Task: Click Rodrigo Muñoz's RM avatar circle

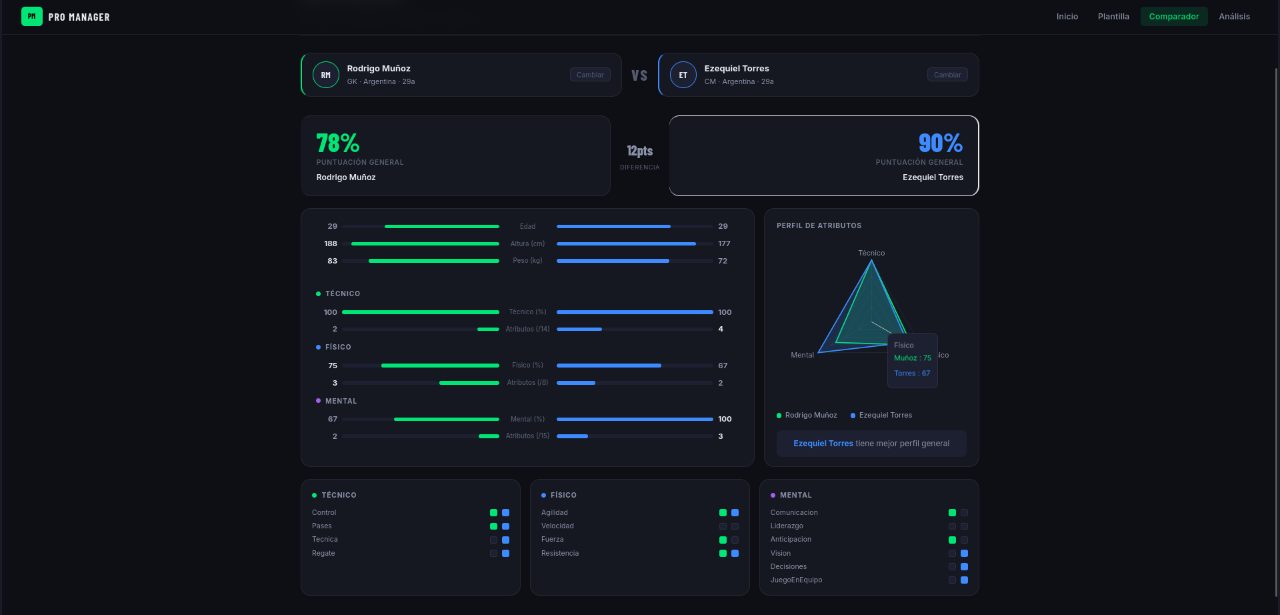Action: pos(326,75)
